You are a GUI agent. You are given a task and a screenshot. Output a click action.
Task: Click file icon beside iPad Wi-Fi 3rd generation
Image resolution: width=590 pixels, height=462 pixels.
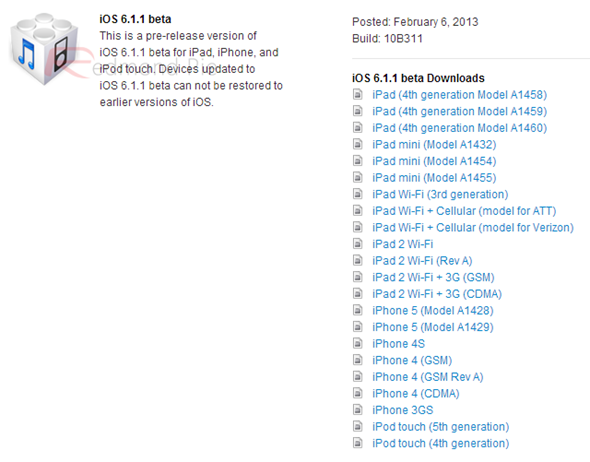358,194
